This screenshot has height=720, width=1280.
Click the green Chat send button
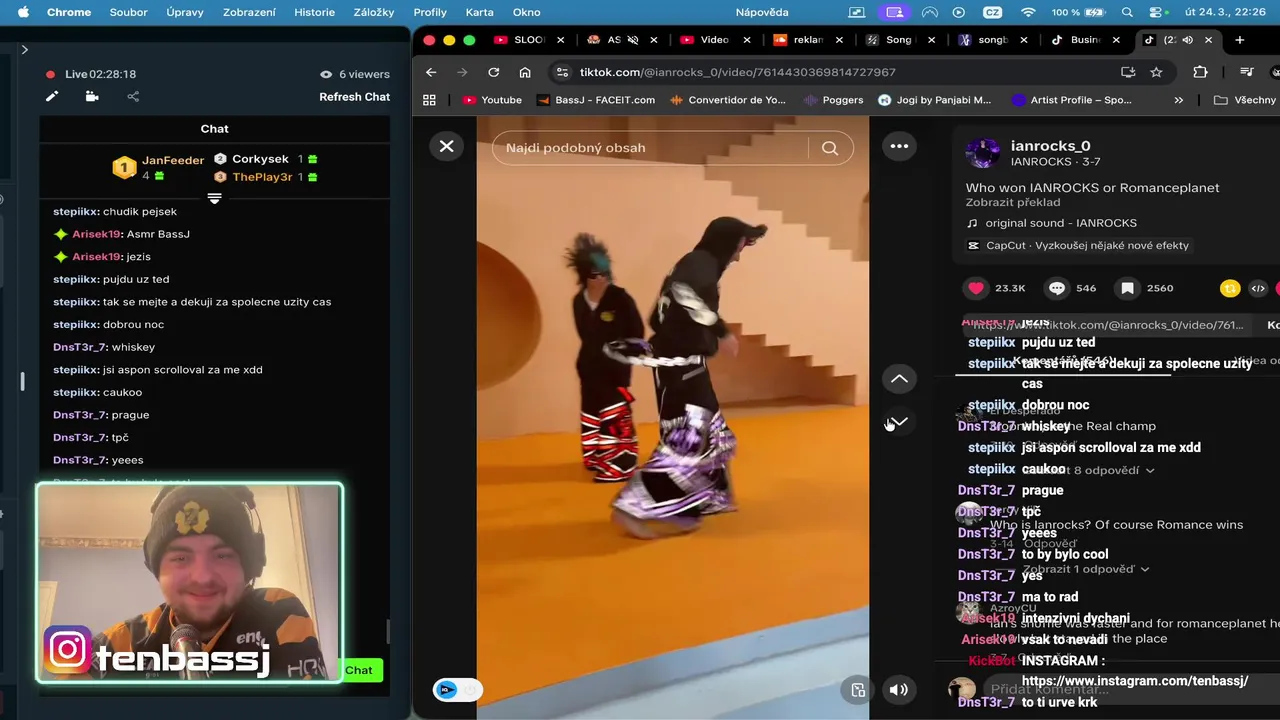(x=360, y=670)
